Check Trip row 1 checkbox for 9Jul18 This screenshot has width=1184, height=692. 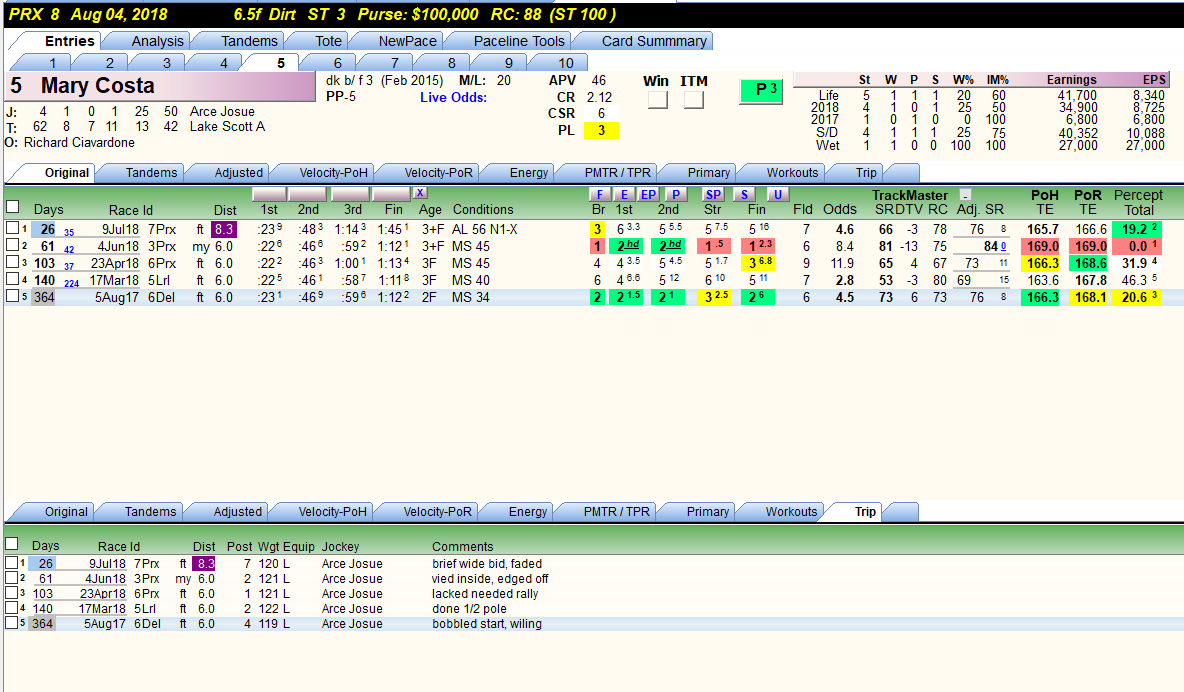(x=11, y=563)
